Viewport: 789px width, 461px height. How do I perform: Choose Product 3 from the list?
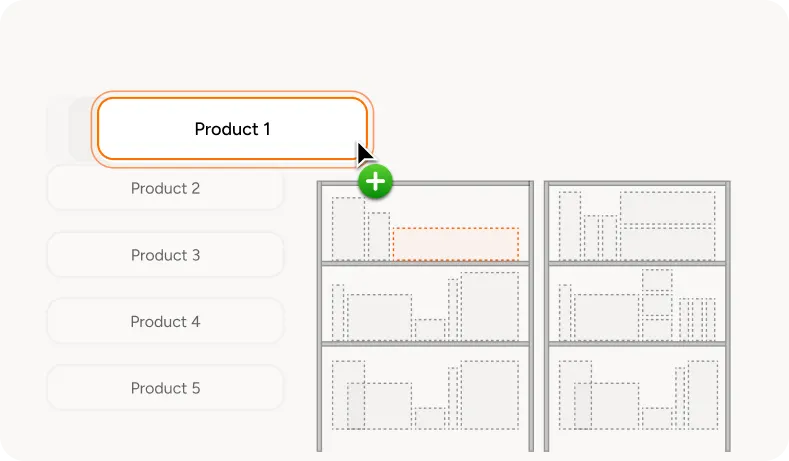(166, 255)
